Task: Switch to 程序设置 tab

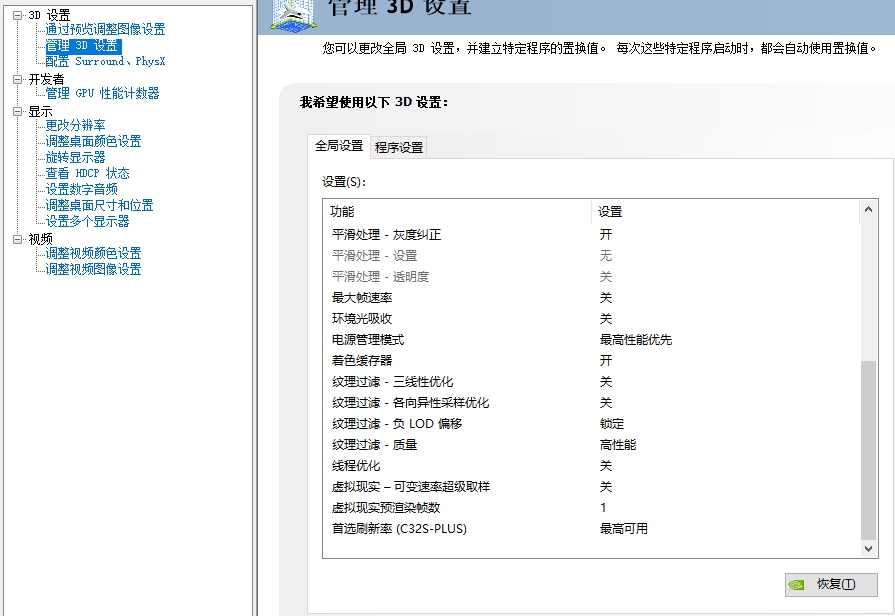Action: (399, 147)
